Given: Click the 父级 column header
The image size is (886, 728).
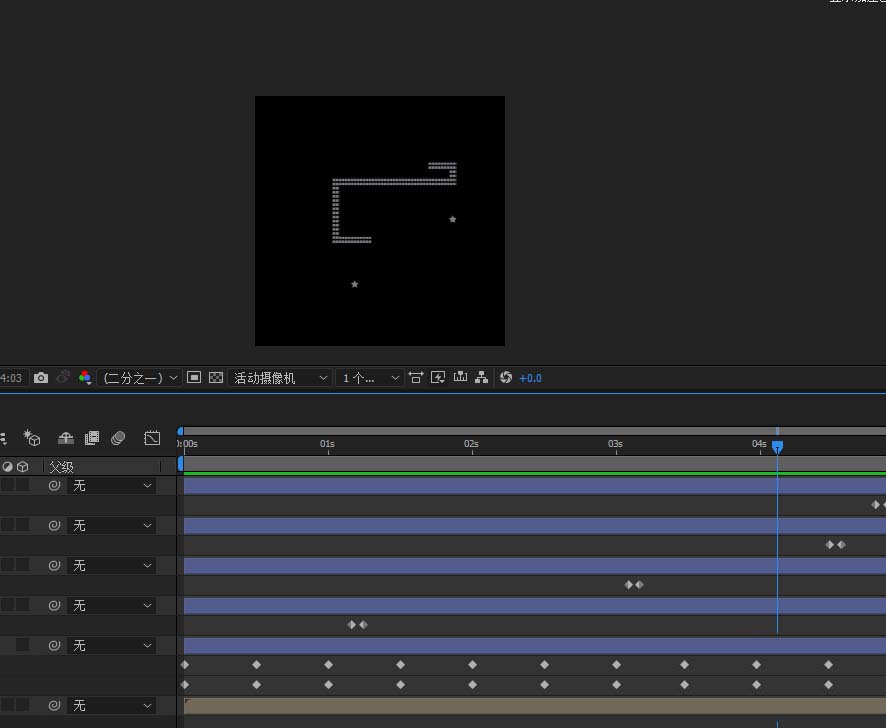Looking at the screenshot, I should (61, 467).
